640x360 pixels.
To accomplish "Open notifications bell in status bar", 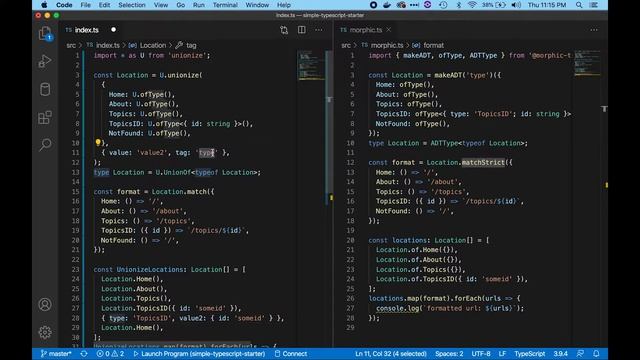I will tap(596, 354).
